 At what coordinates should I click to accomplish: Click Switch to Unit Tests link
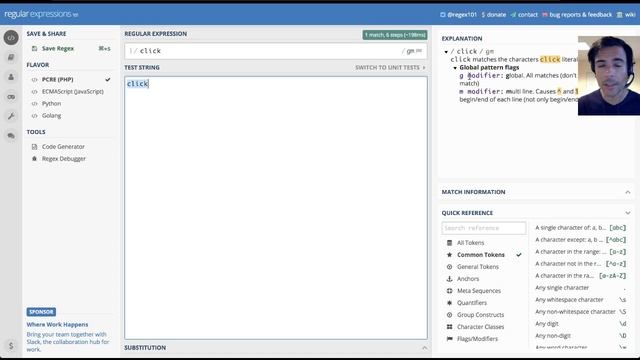[390, 68]
